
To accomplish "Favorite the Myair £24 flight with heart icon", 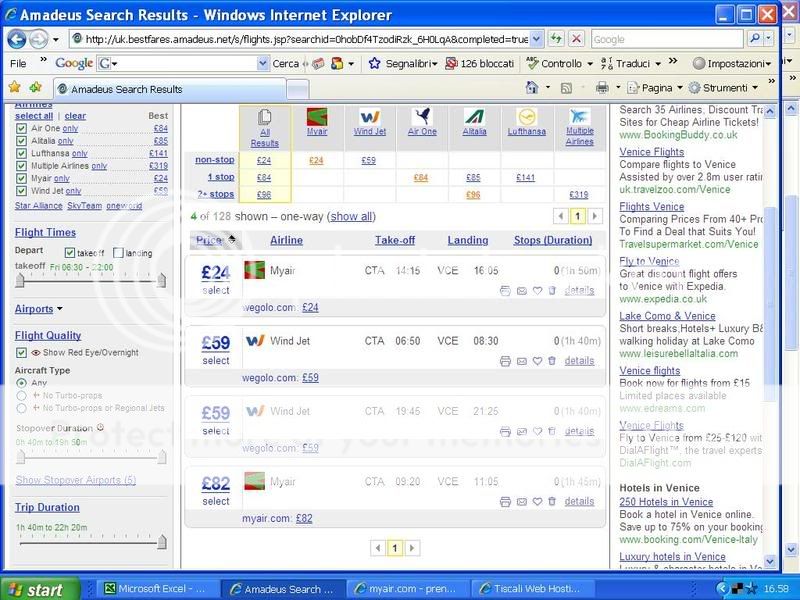I will [x=537, y=291].
